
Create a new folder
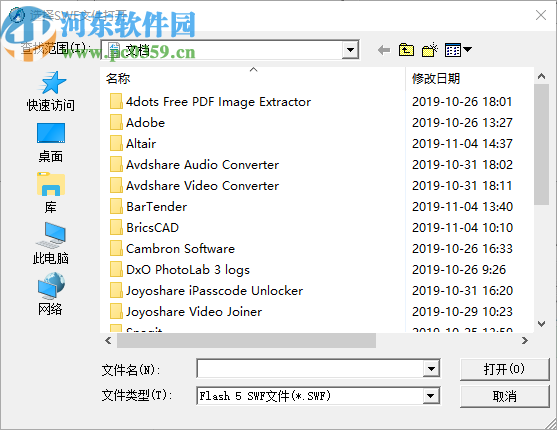point(429,50)
